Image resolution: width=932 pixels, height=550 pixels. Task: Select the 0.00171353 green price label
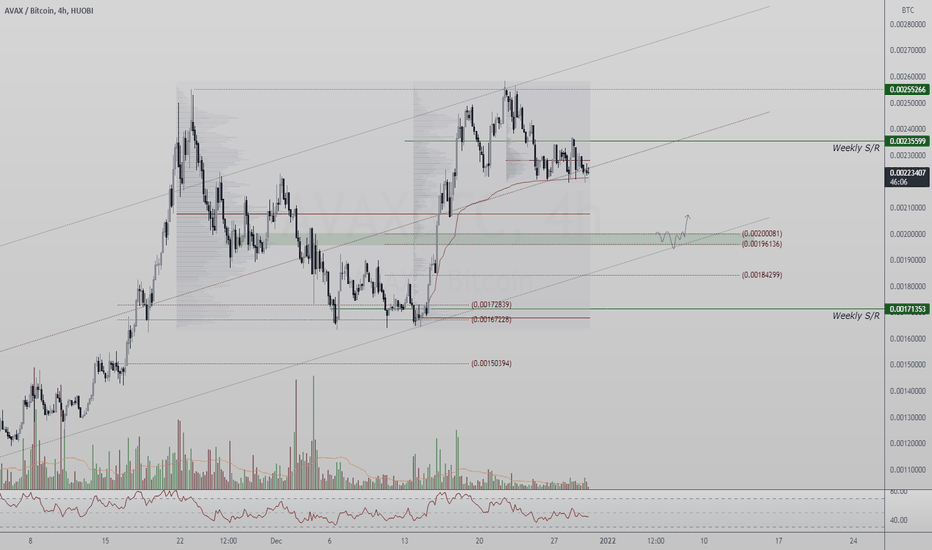[907, 309]
